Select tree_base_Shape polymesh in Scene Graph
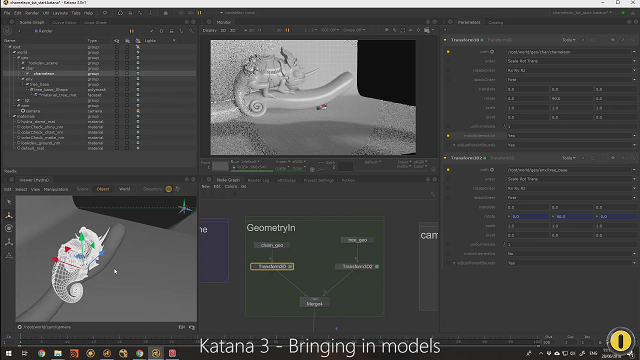Viewport: 640px width, 360px height. pyautogui.click(x=51, y=89)
